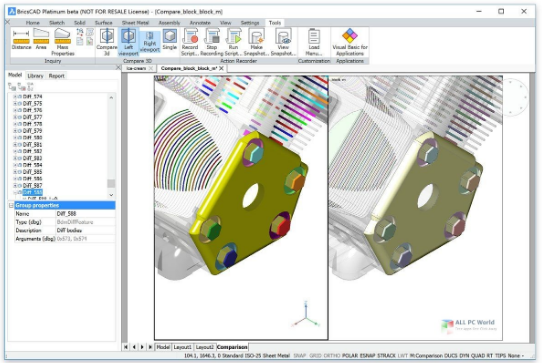Open the Home ribbon tab
The image size is (542, 363).
click(x=32, y=23)
